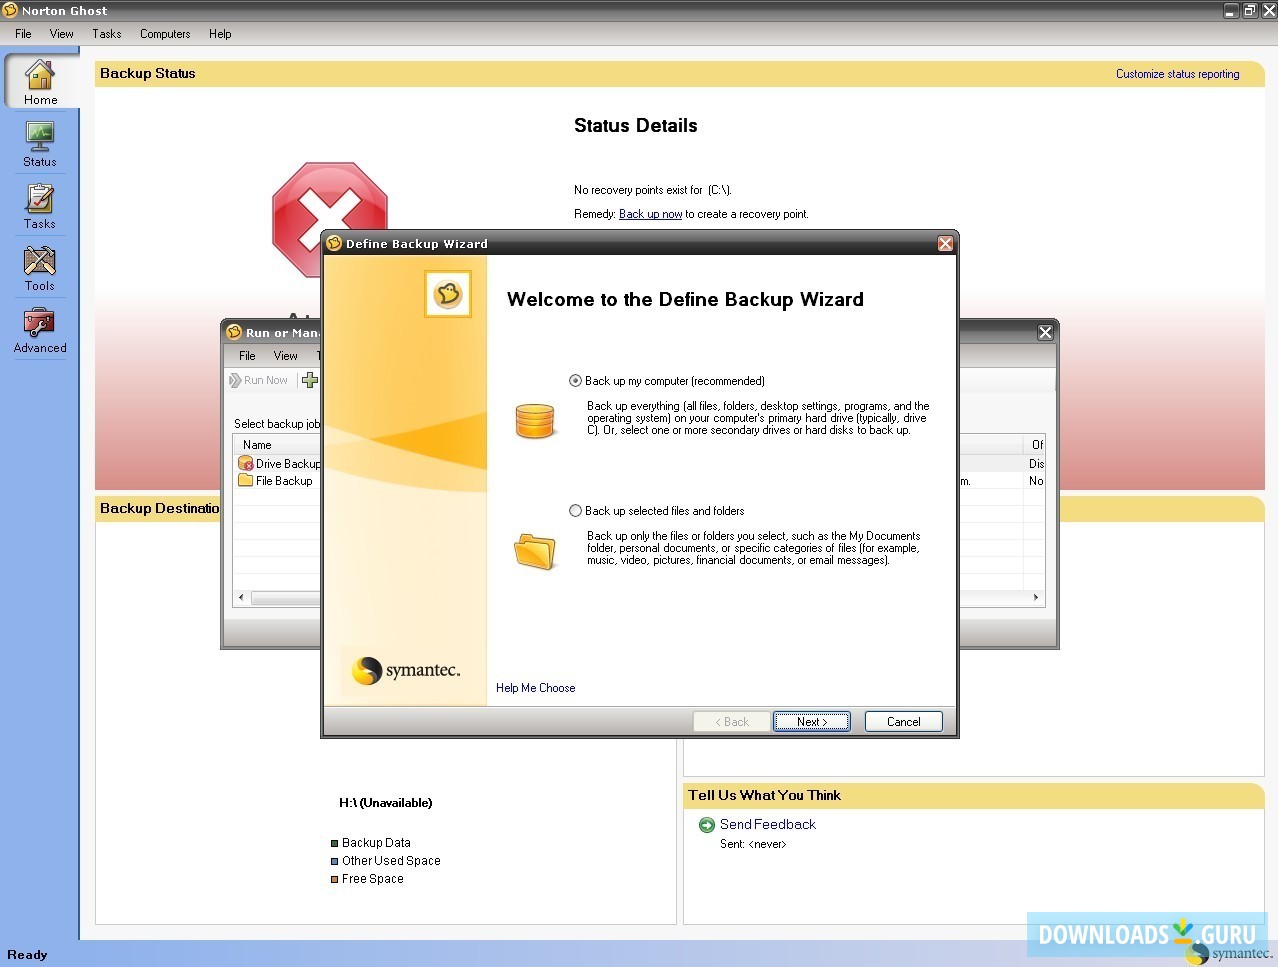The width and height of the screenshot is (1278, 967).
Task: Open the File menu
Action: 23,34
